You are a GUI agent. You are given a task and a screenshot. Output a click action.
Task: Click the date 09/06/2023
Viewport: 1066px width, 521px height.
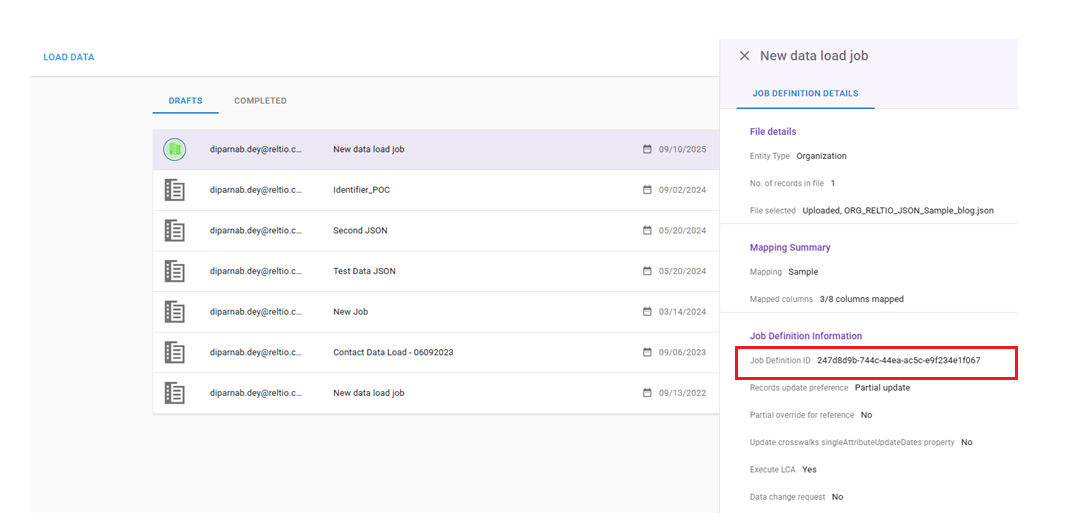pyautogui.click(x=683, y=352)
